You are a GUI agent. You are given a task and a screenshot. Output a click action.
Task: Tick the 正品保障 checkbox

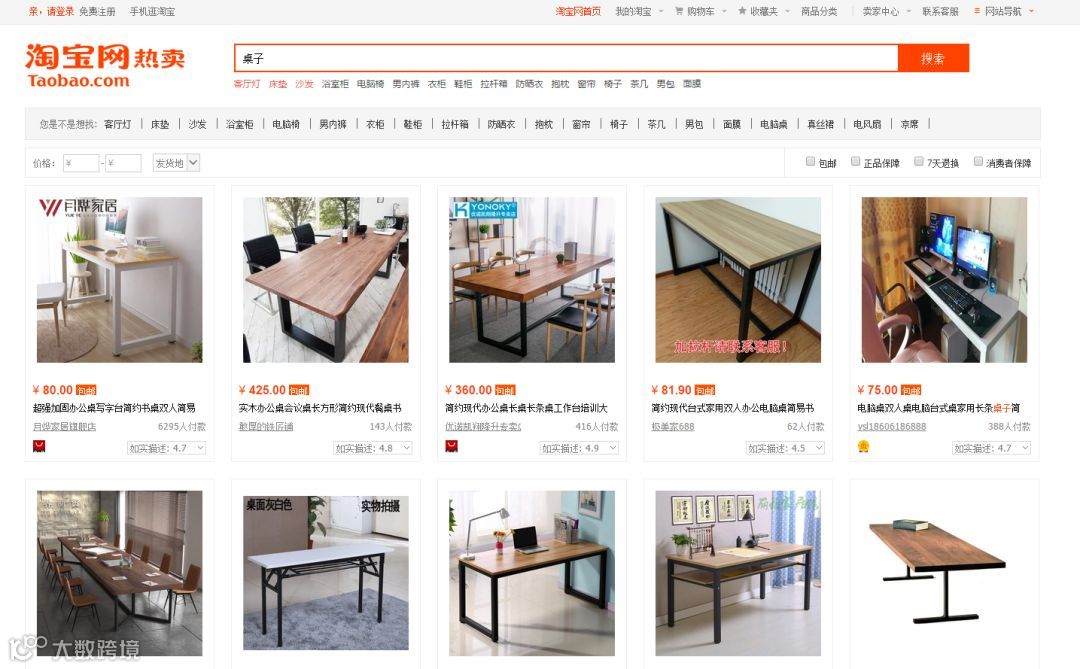(855, 162)
